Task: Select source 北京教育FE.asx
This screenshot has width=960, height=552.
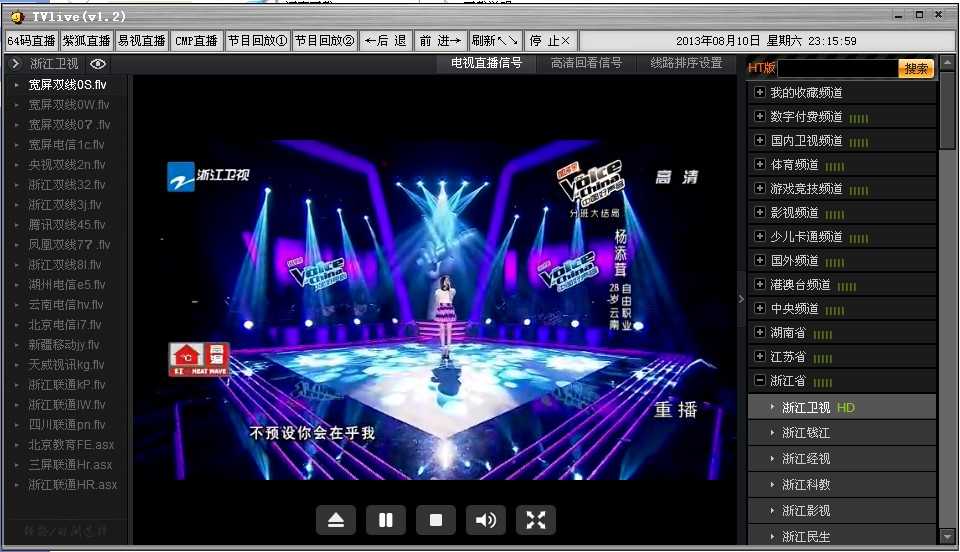Action: 66,445
